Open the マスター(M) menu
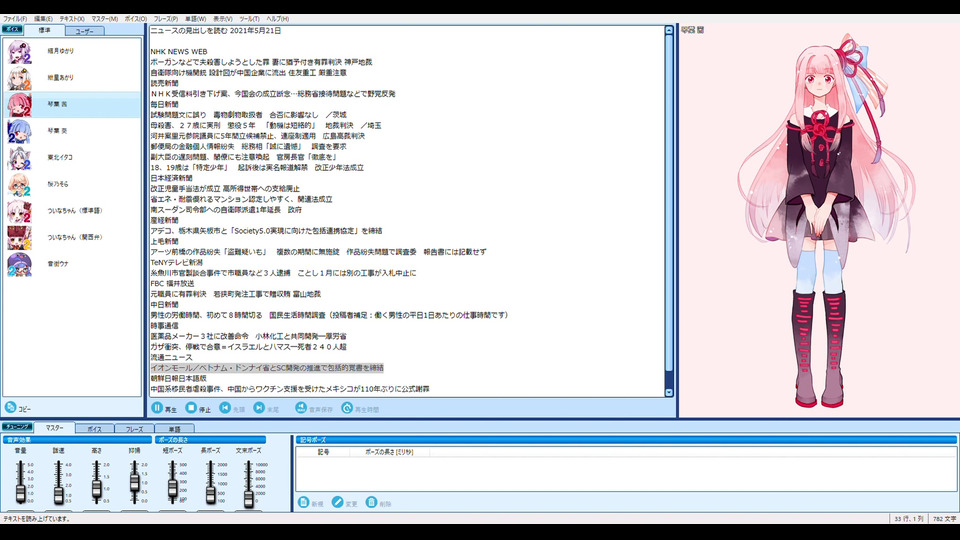The image size is (960, 540). pos(105,19)
